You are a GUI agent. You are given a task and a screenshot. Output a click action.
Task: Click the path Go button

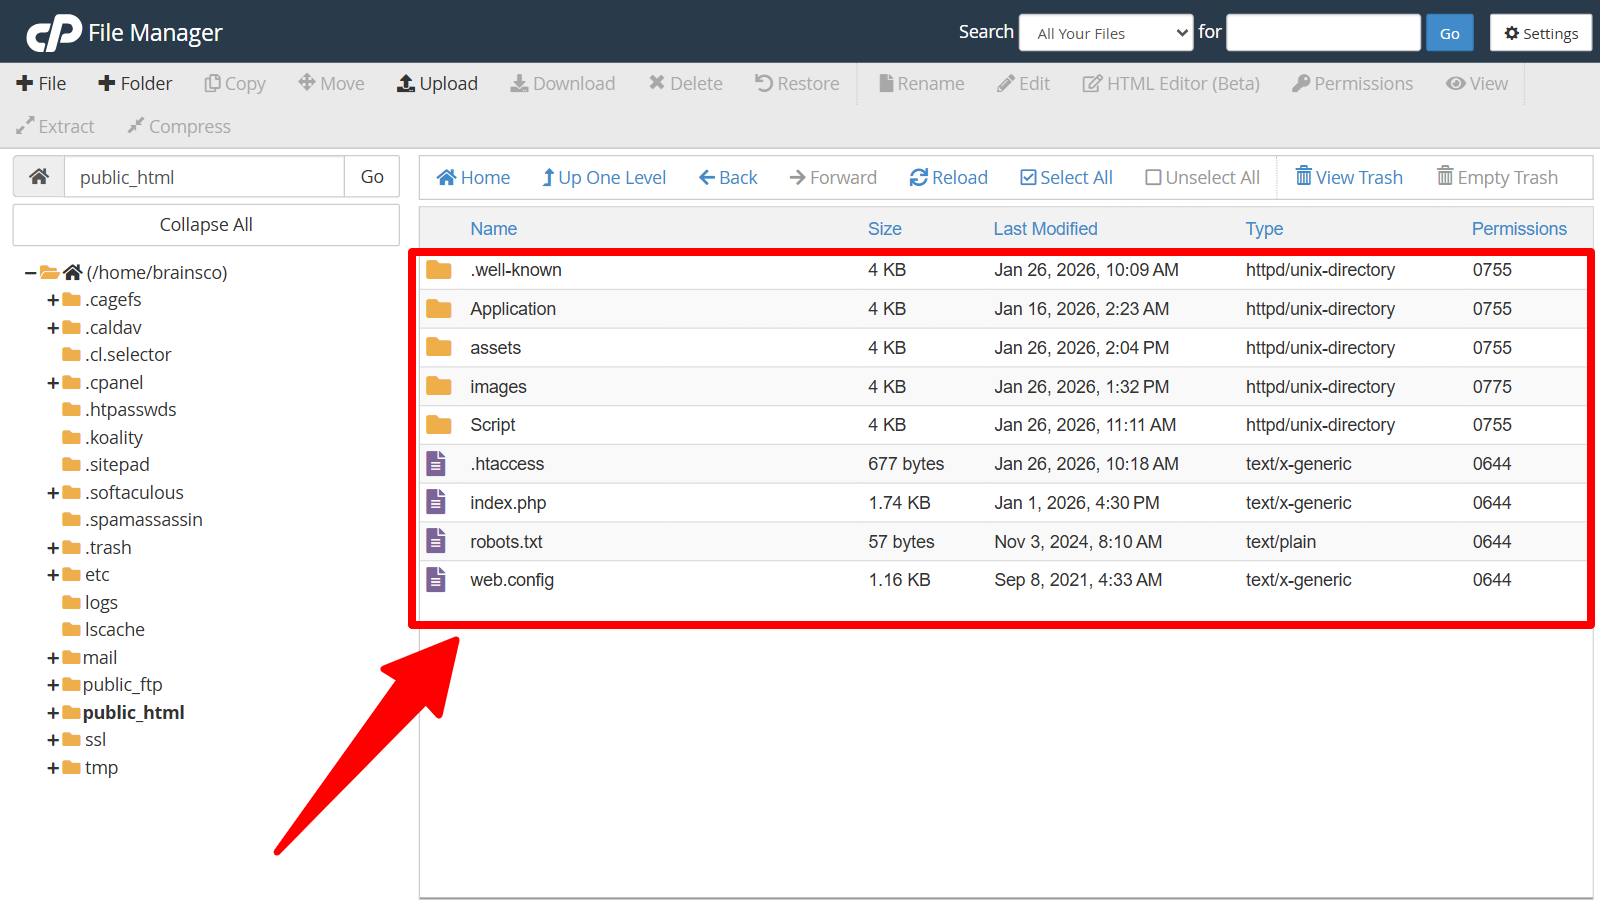coord(372,177)
